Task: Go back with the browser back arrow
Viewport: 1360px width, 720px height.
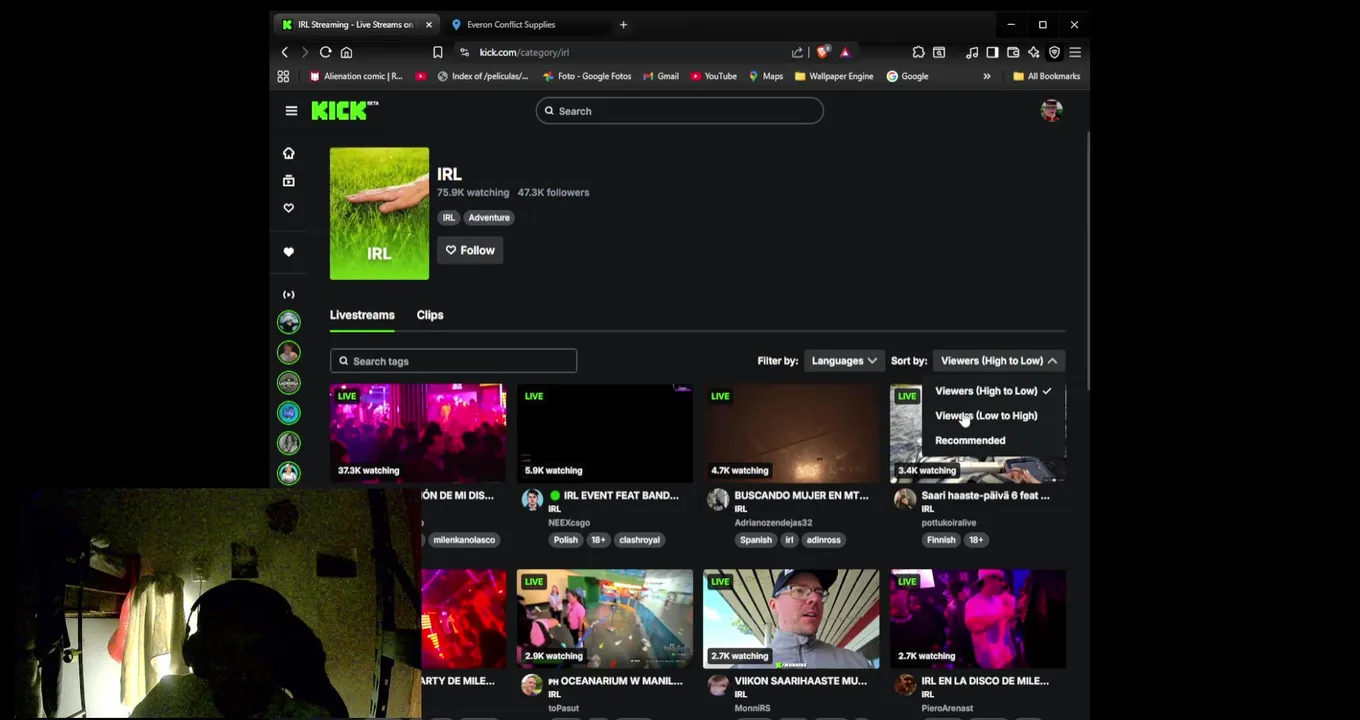Action: [284, 52]
